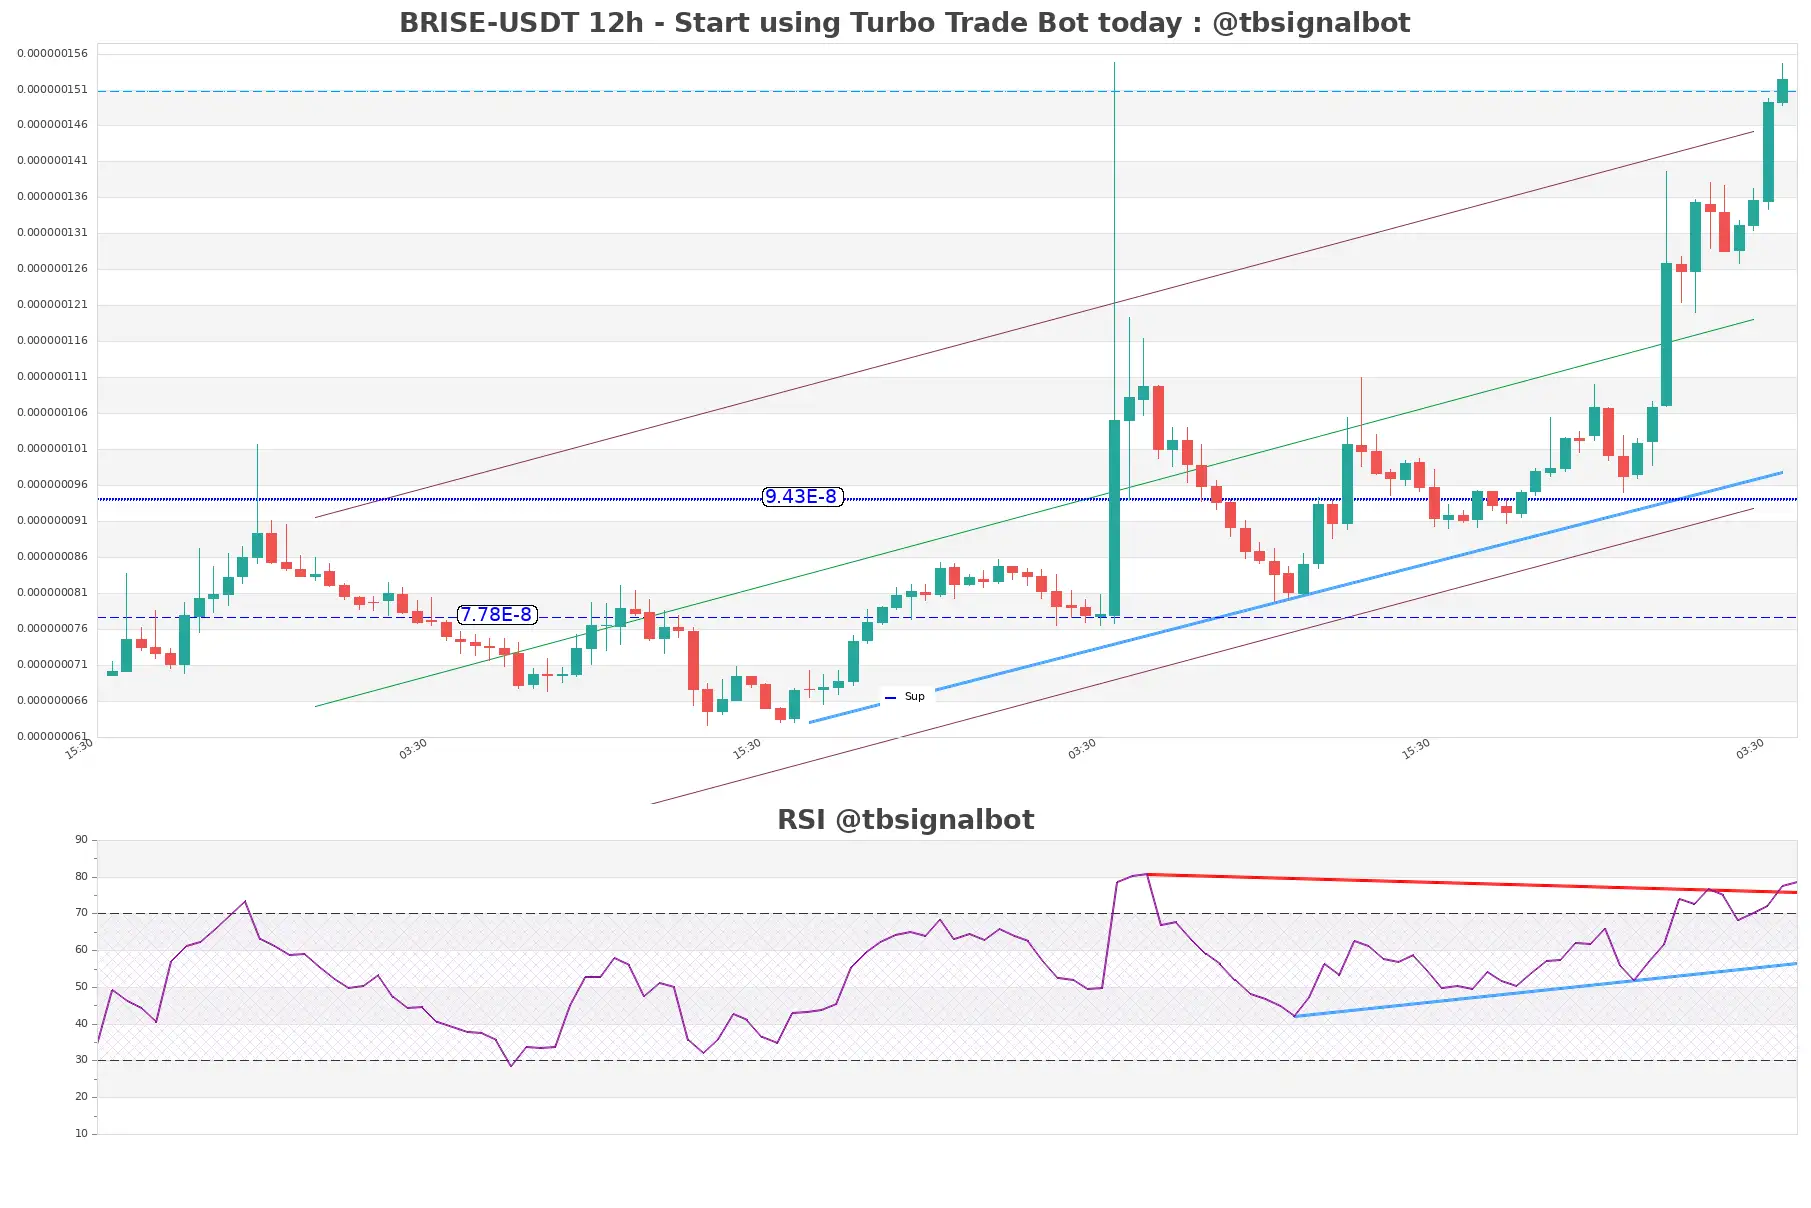
Task: Click the RSI 40 axis label
Action: click(x=81, y=1023)
